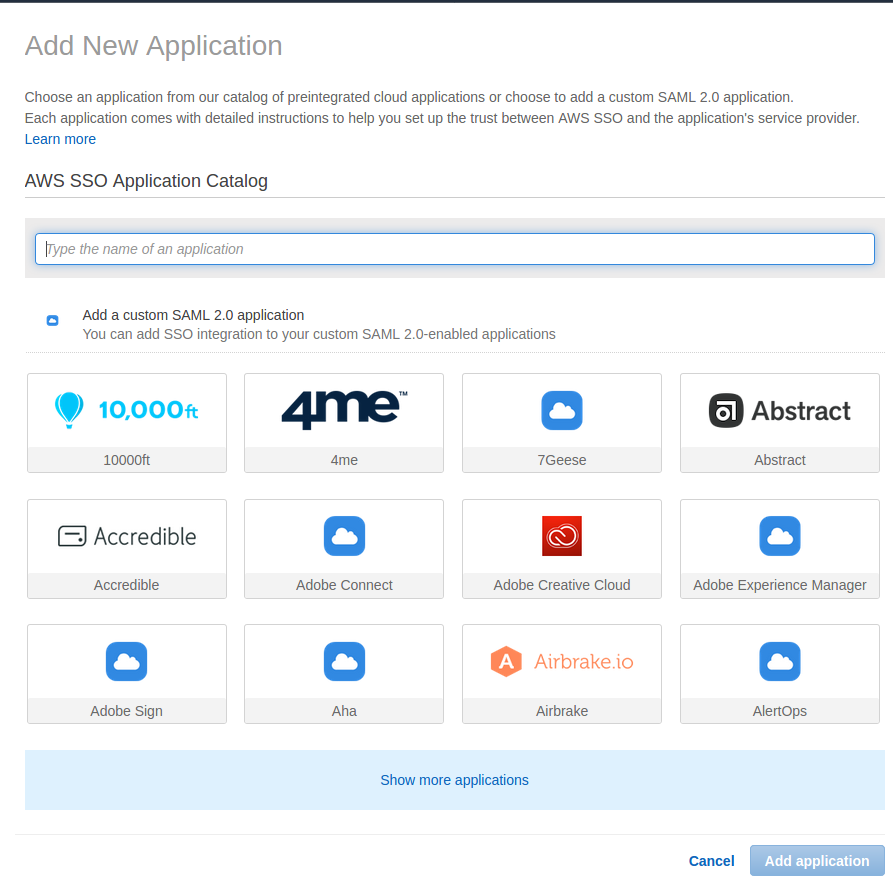Click the application name search field
893x881 pixels.
[454, 249]
